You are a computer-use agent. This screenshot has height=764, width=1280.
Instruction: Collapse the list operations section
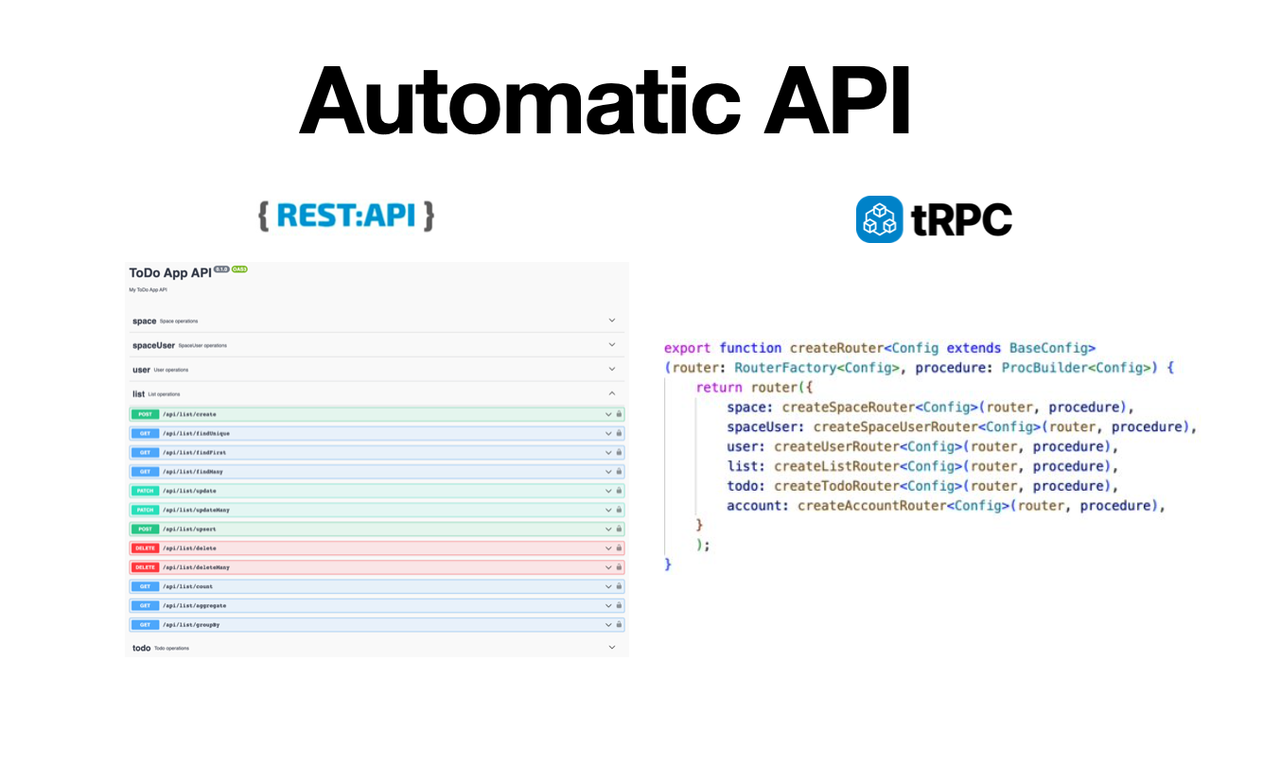[611, 393]
